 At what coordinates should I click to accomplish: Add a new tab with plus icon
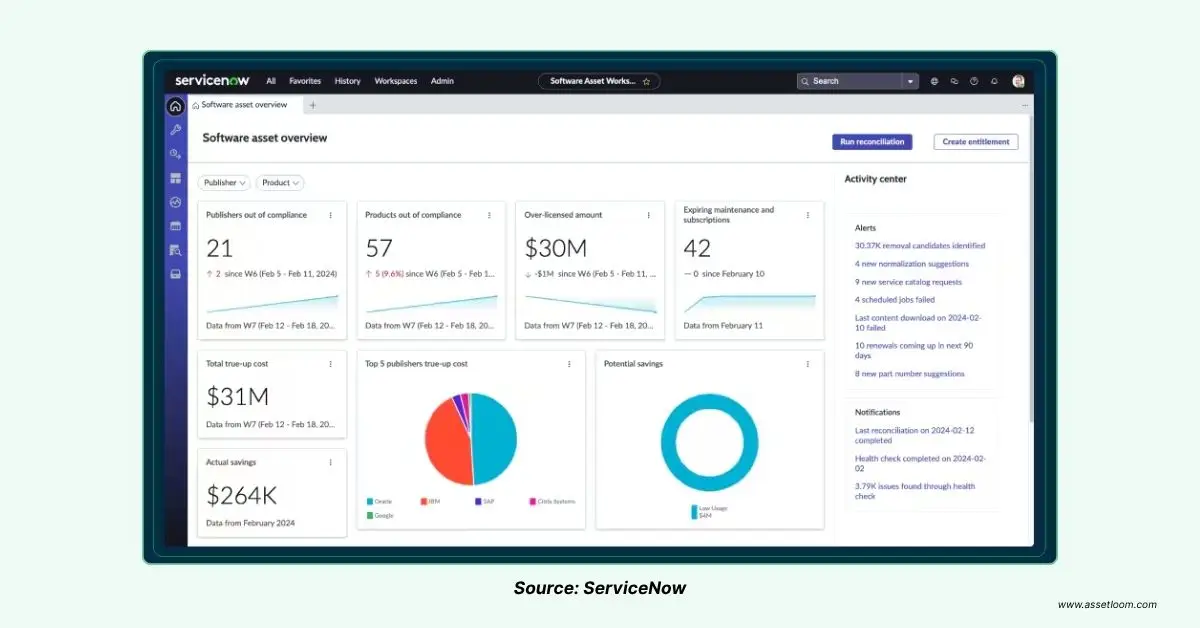pyautogui.click(x=312, y=105)
